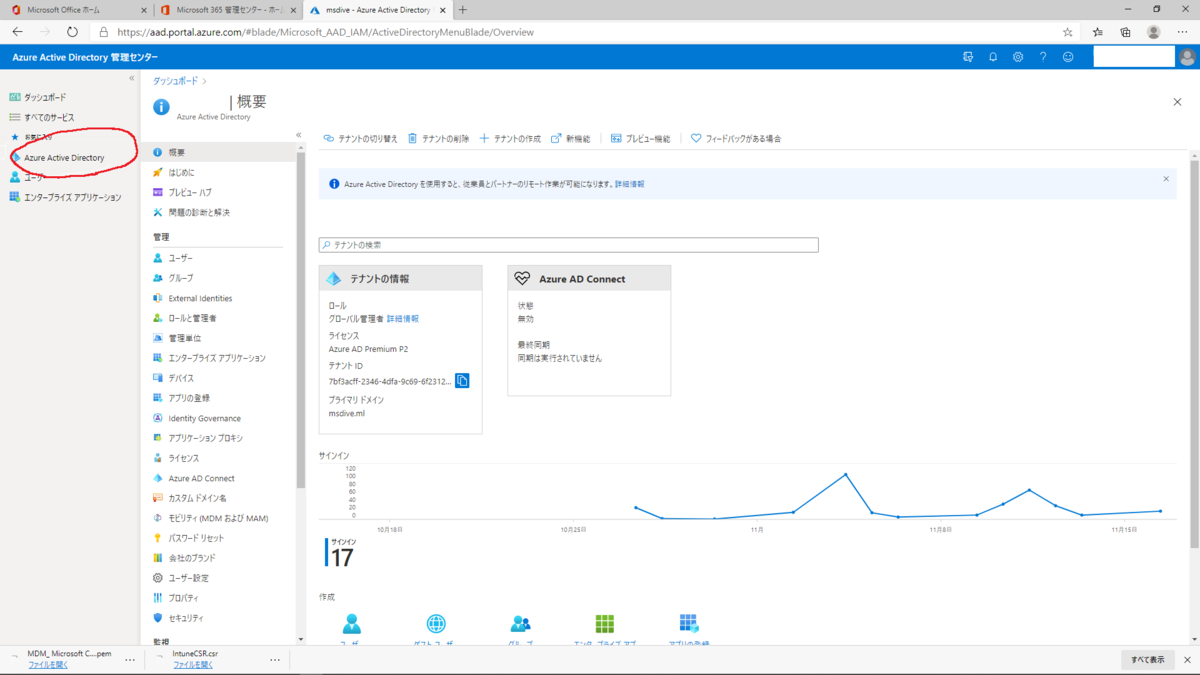Collapse the Azure AD resource menu
This screenshot has height=675, width=1200.
pyautogui.click(x=299, y=135)
